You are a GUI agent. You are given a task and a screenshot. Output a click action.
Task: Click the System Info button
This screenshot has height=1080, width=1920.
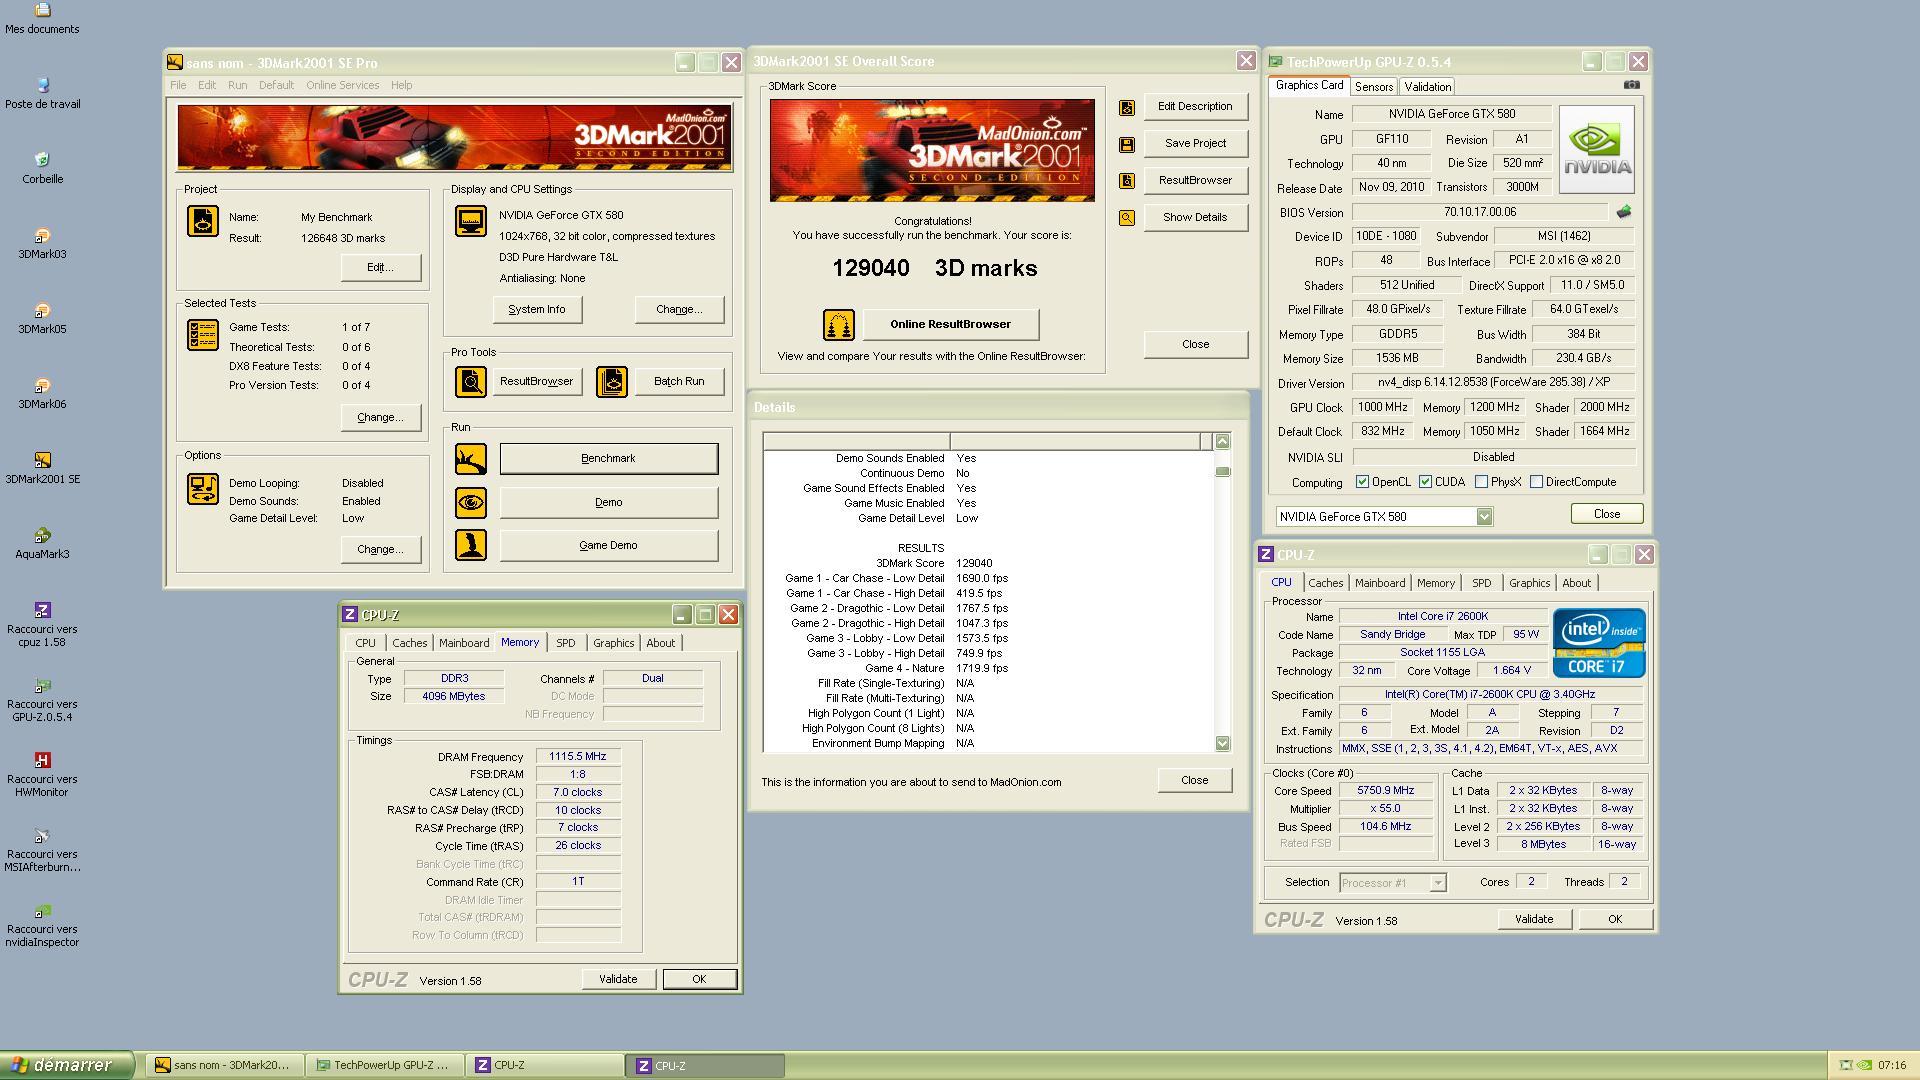[537, 310]
